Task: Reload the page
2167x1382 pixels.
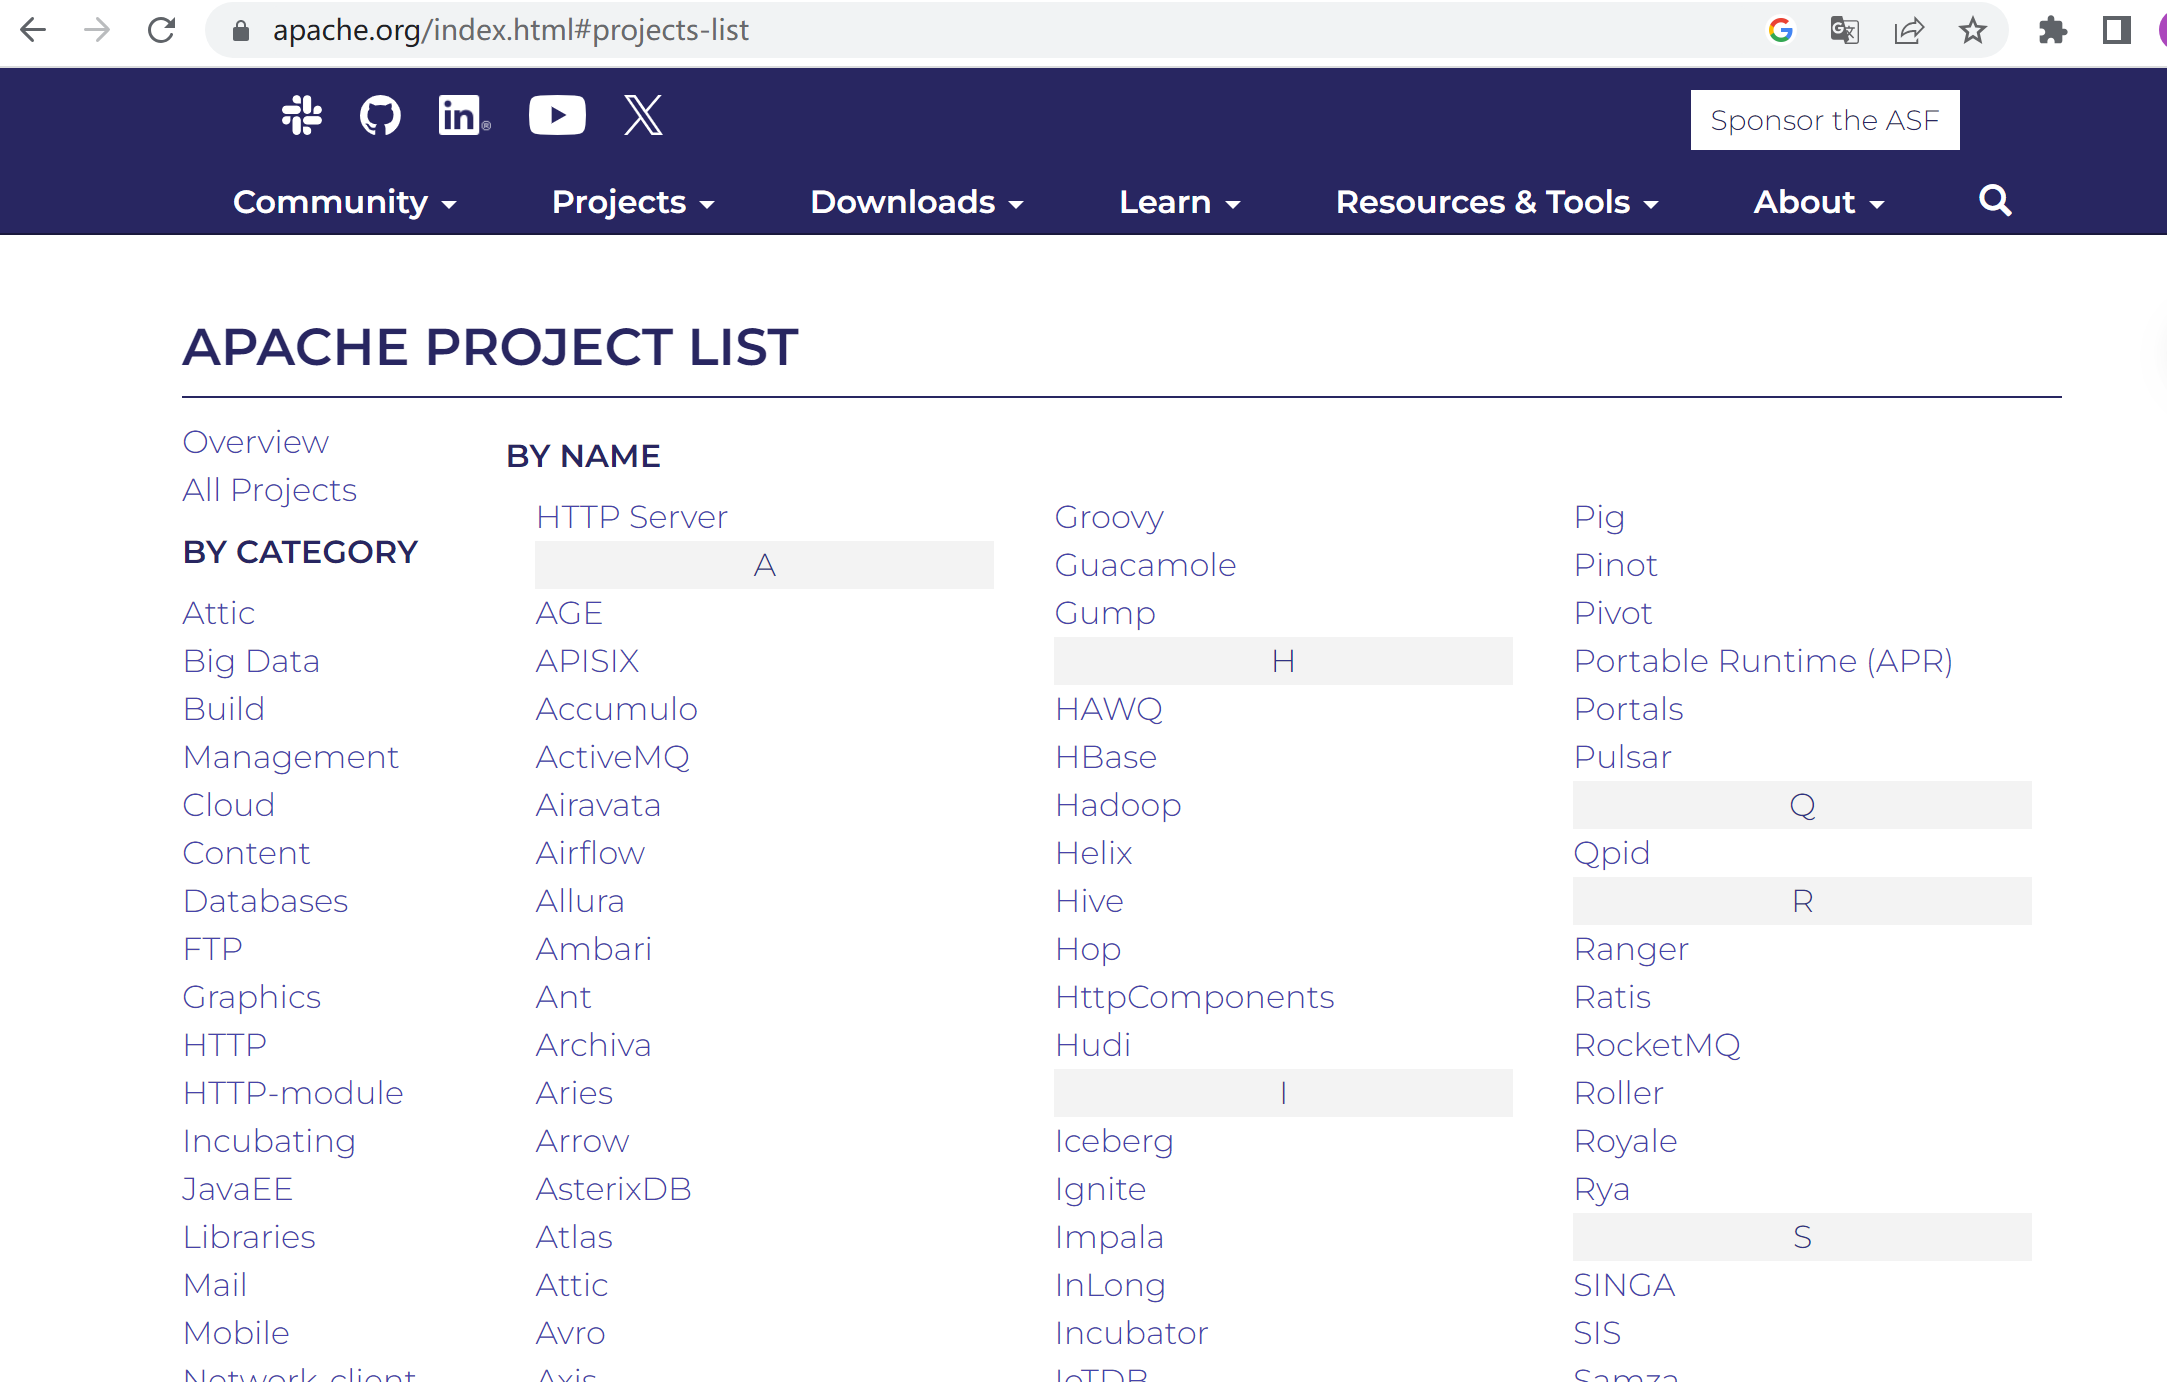Action: tap(162, 31)
